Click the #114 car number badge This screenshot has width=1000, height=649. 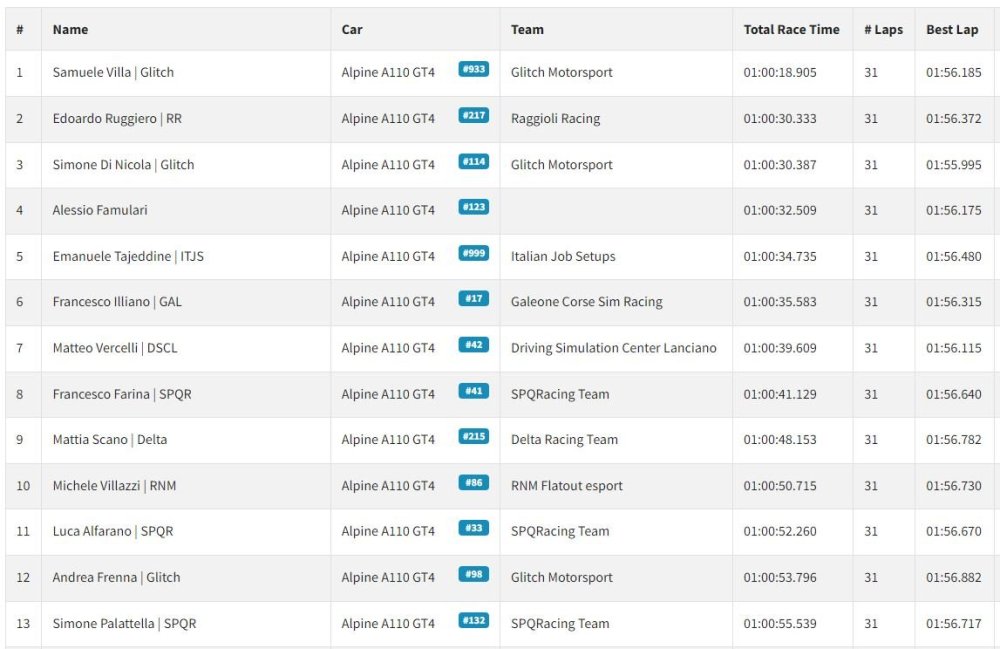point(473,161)
